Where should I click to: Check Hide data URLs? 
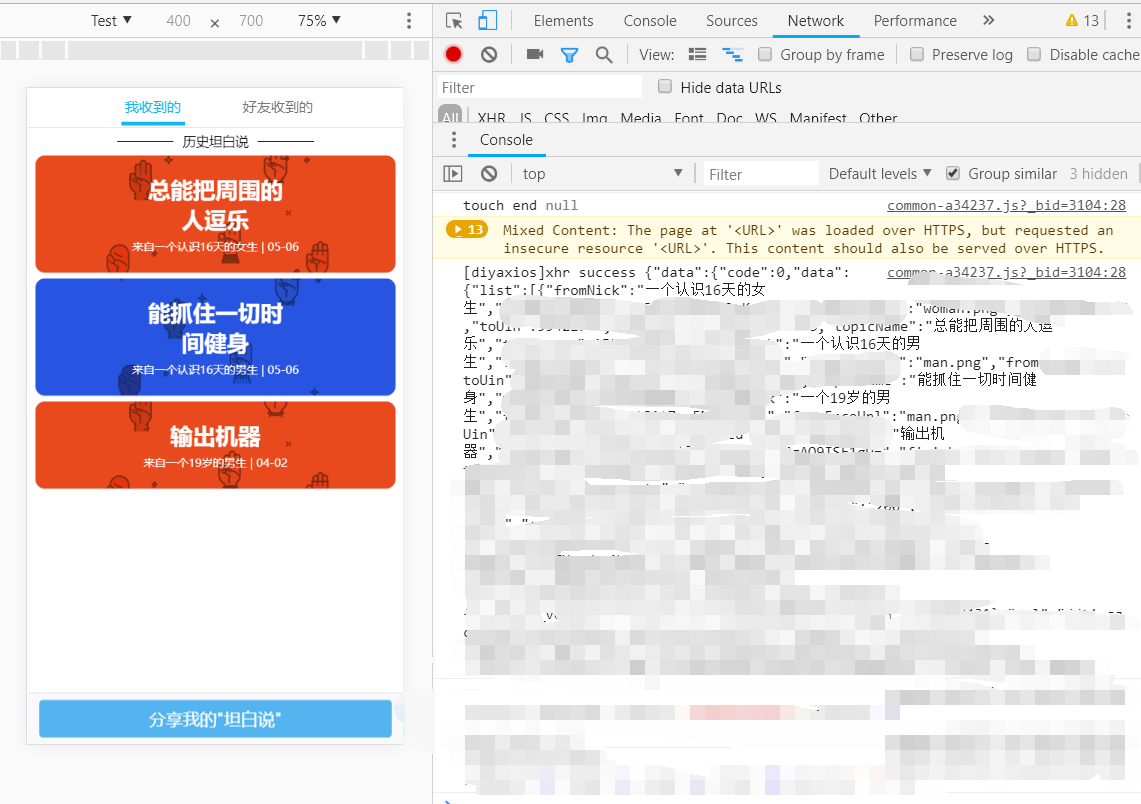[x=665, y=87]
